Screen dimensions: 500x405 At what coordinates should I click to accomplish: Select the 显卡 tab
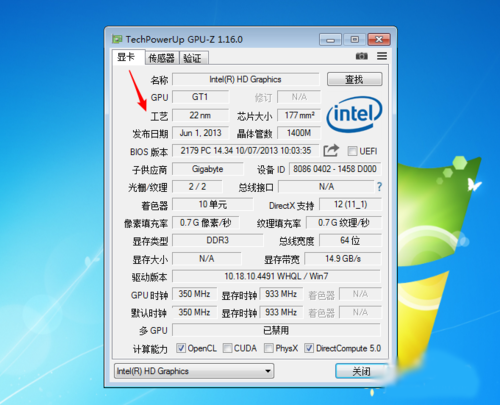tap(128, 57)
